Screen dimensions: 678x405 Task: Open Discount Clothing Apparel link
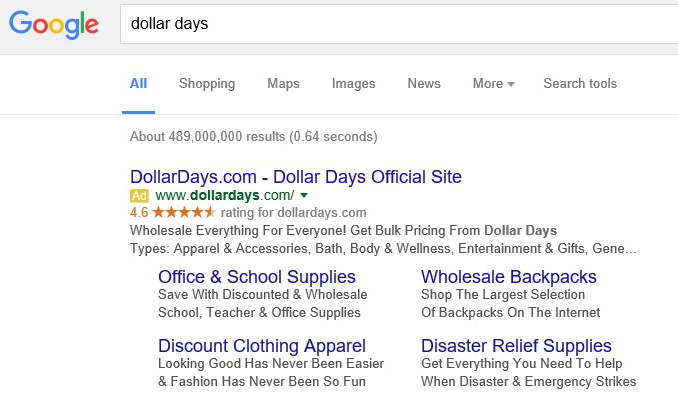262,346
